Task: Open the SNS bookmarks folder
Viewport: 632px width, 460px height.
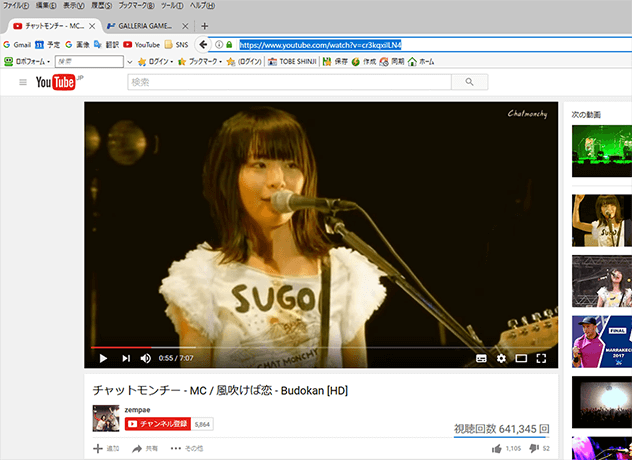Action: coord(177,45)
